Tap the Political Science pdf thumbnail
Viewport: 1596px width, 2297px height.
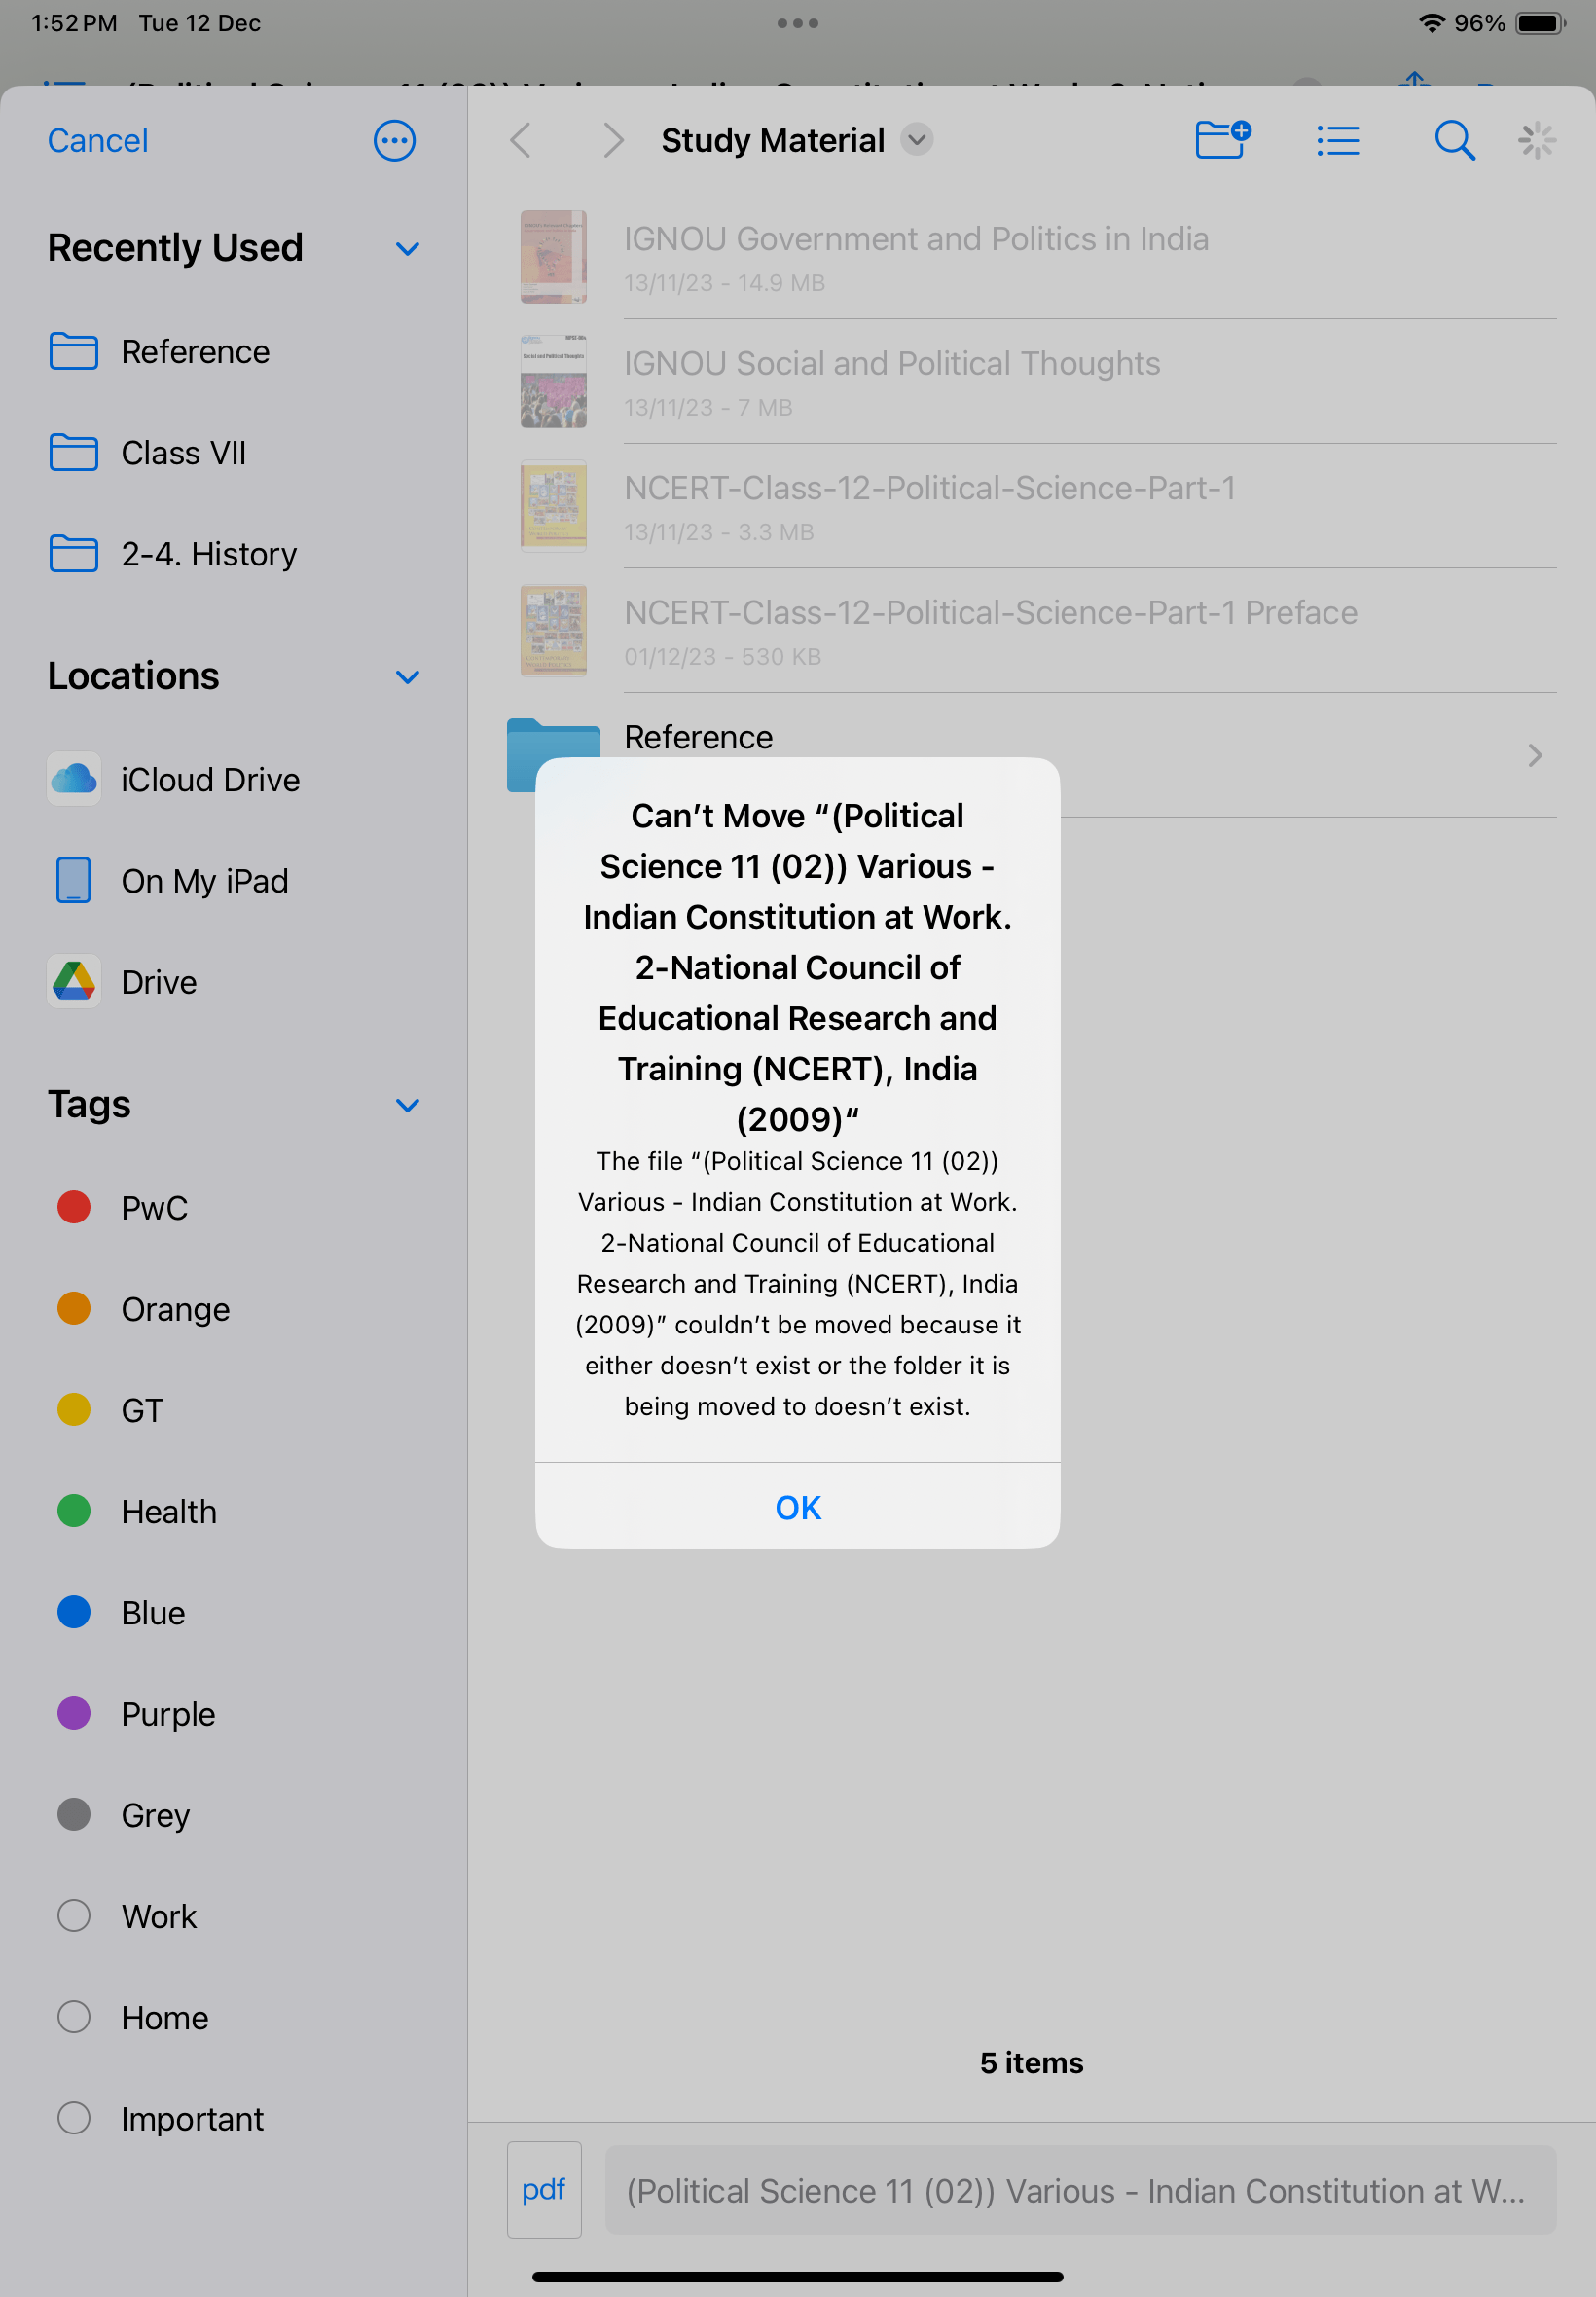coord(544,2189)
